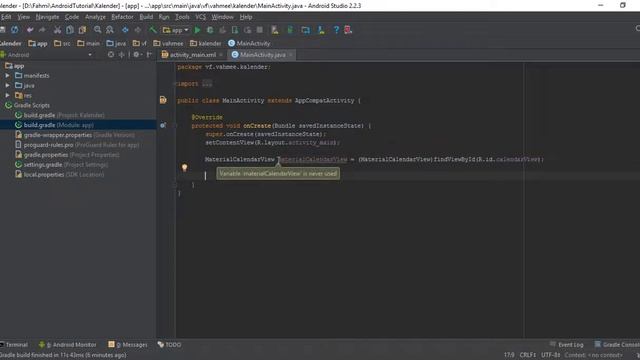Click the Scroll from Source target icon
640x360 pixels.
[111, 54]
